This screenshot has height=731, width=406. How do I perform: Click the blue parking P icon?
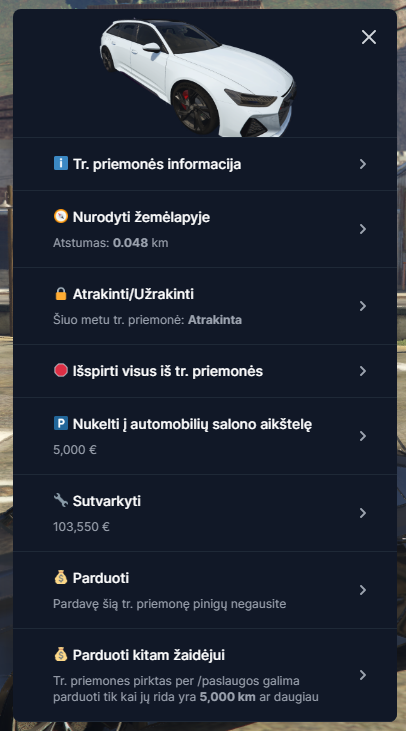click(61, 423)
